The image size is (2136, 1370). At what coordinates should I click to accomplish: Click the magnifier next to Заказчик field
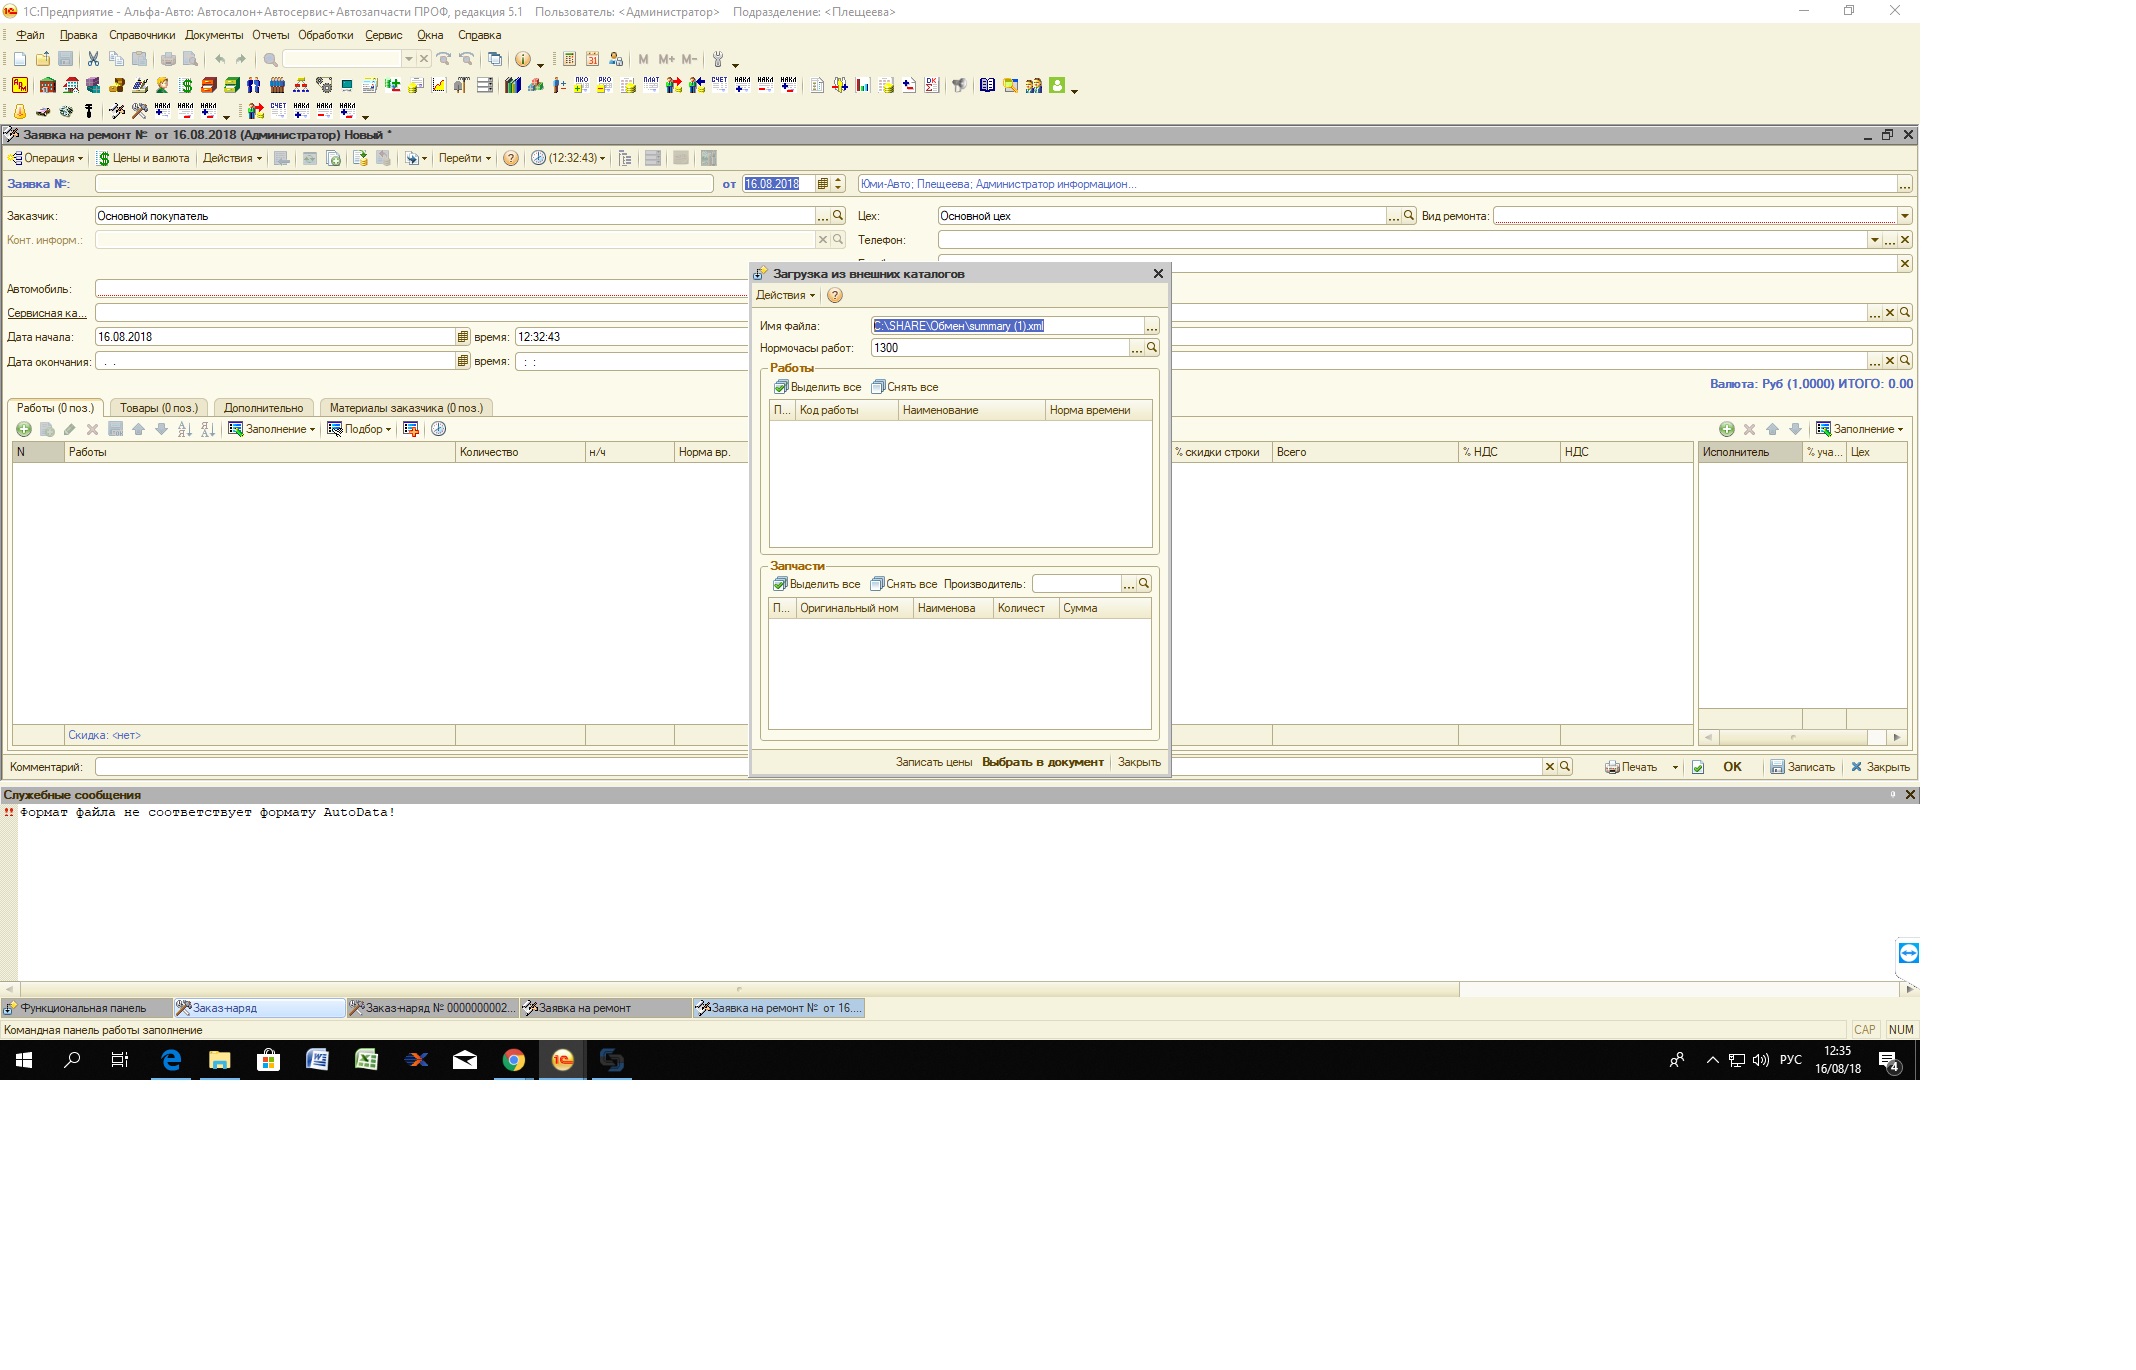pyautogui.click(x=839, y=216)
